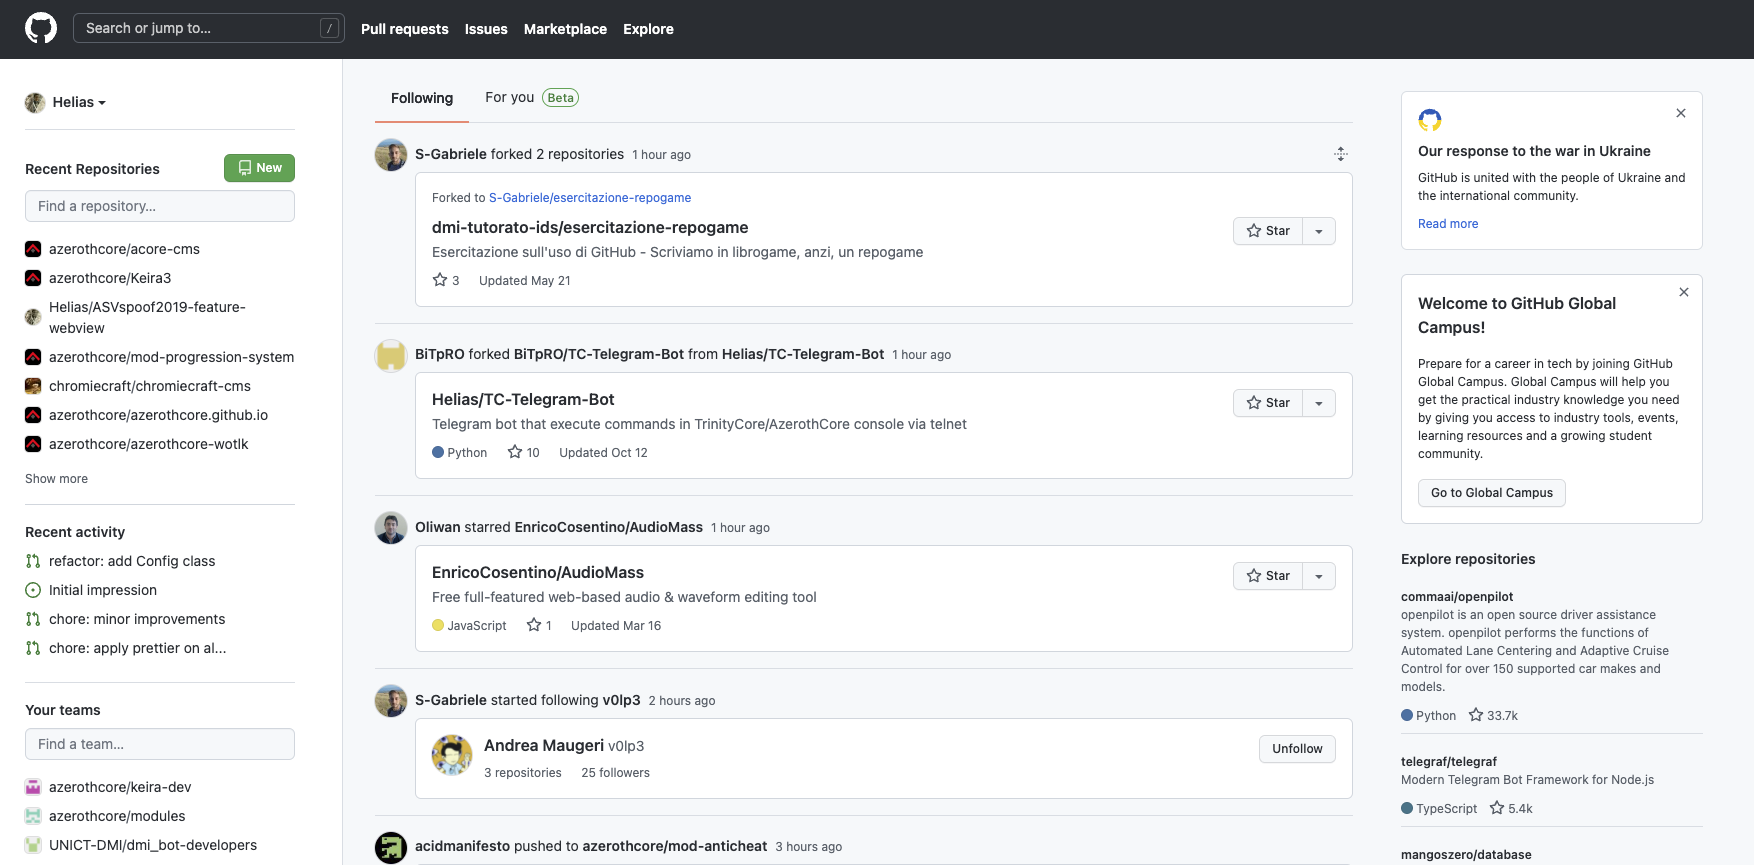Open the GitHub home logo
This screenshot has width=1754, height=865.
[x=41, y=28]
